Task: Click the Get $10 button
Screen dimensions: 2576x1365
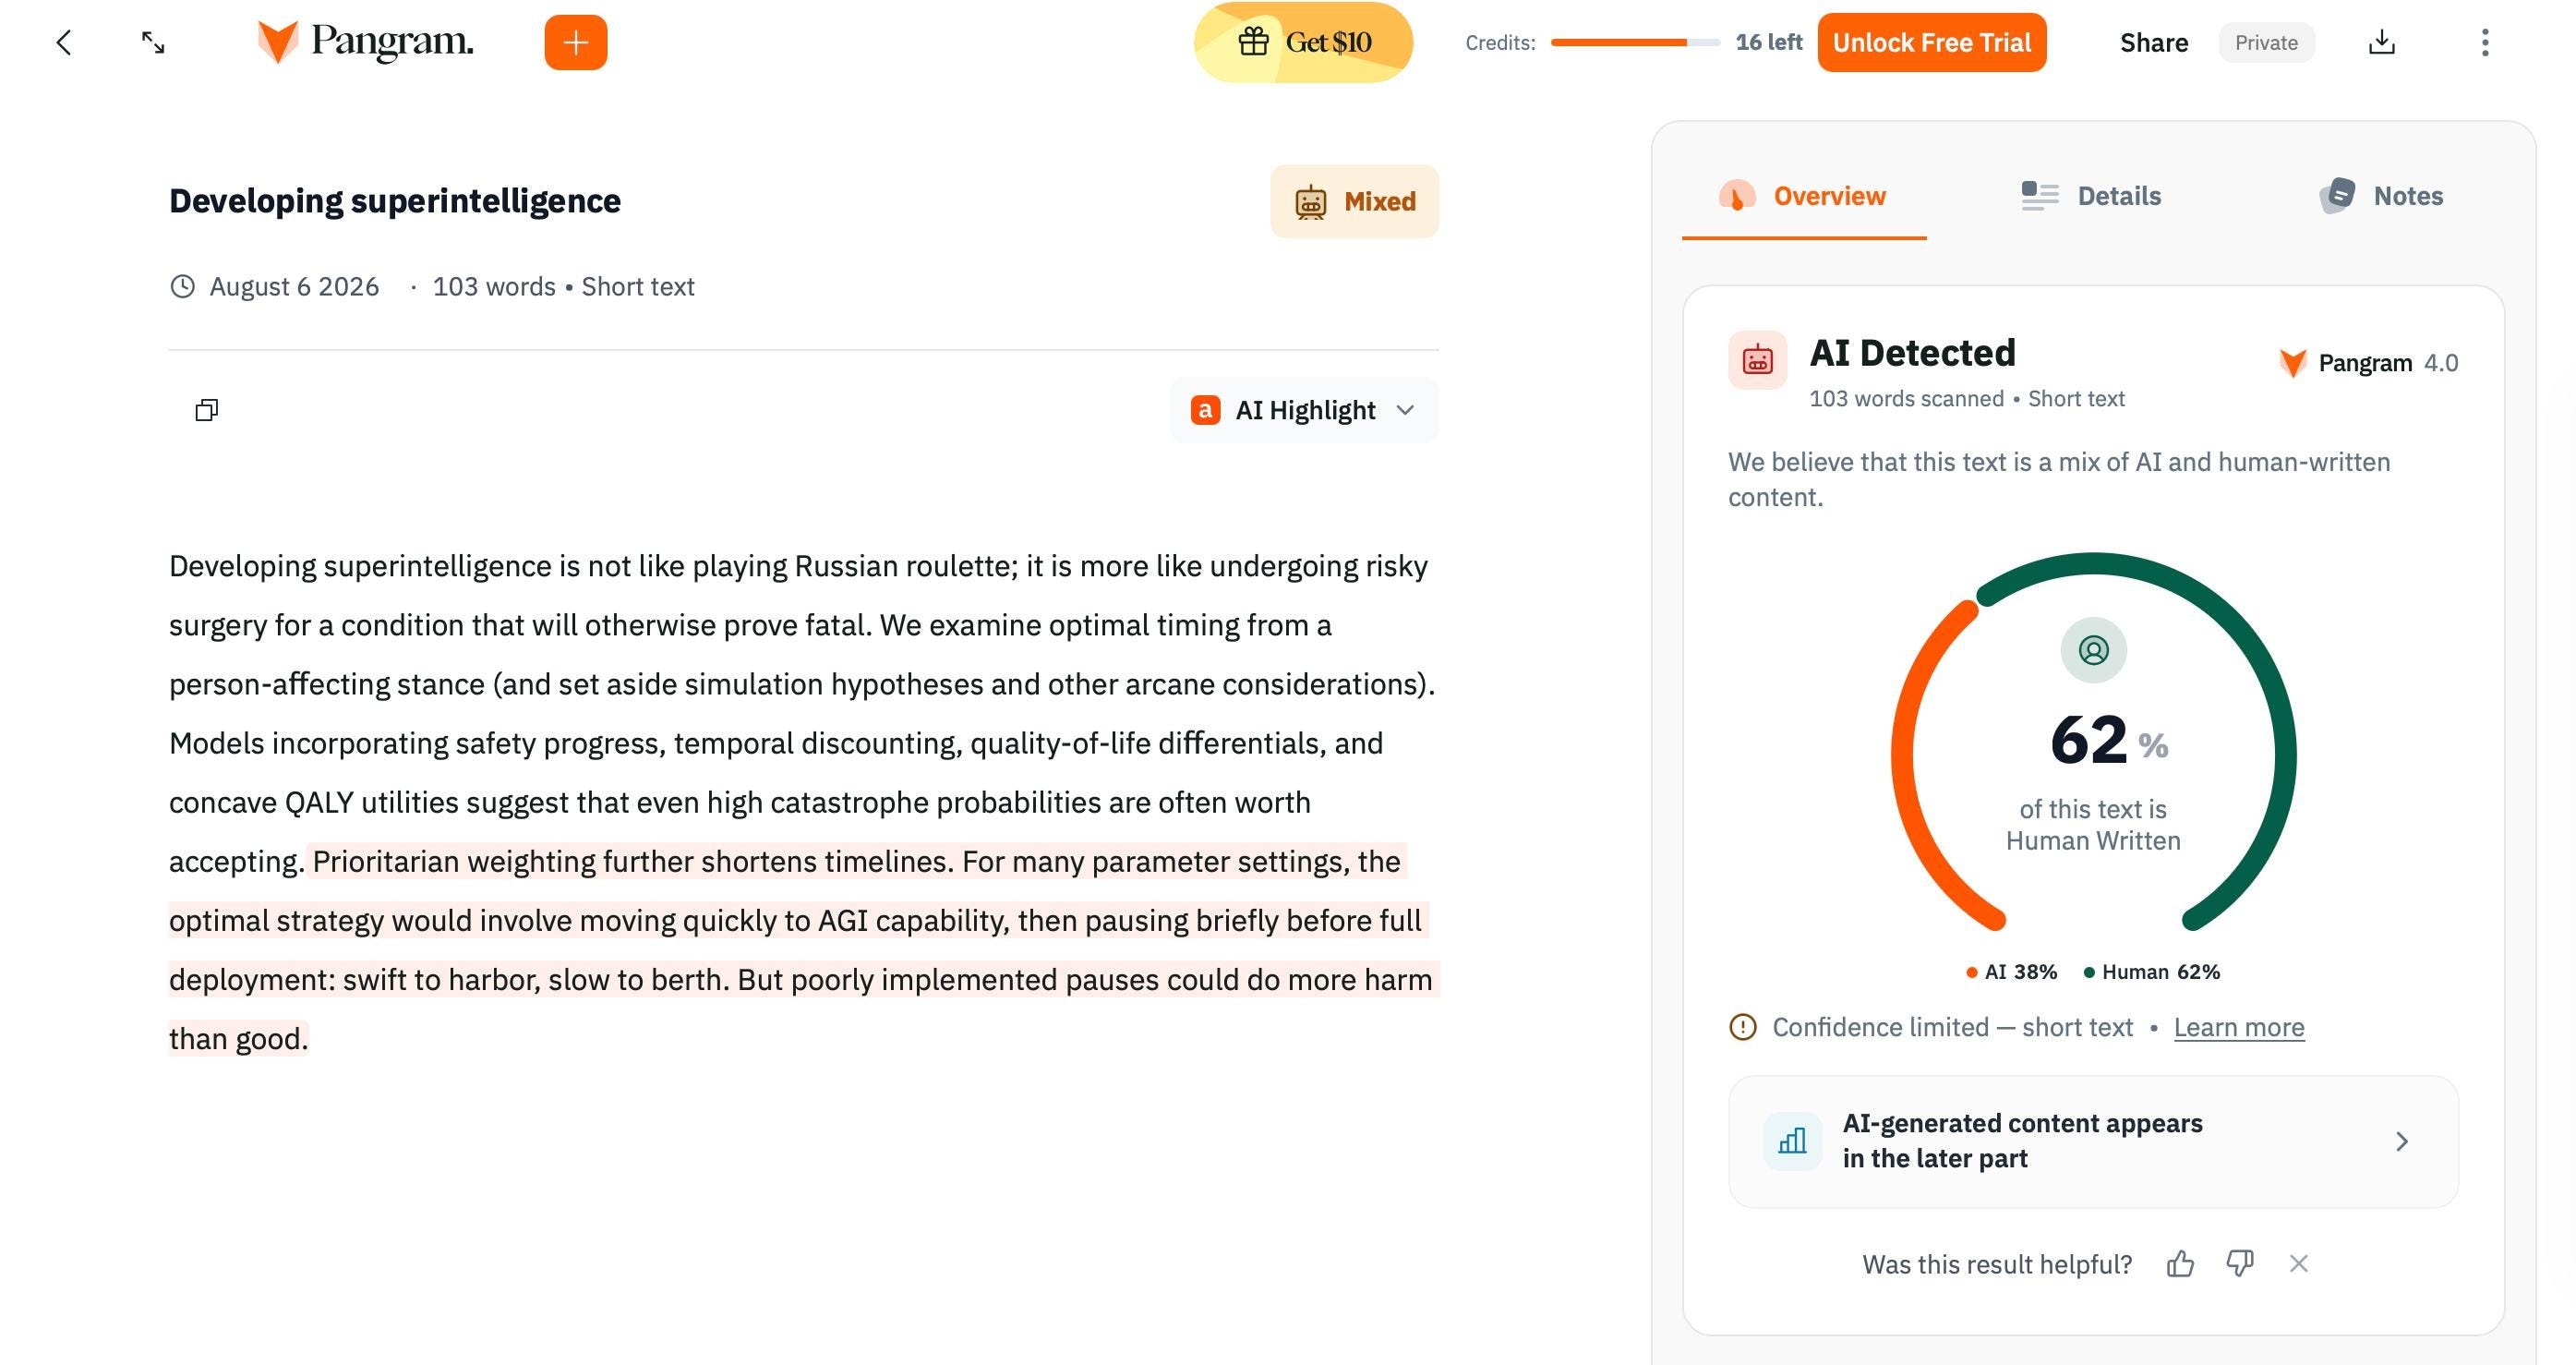Action: point(1304,42)
